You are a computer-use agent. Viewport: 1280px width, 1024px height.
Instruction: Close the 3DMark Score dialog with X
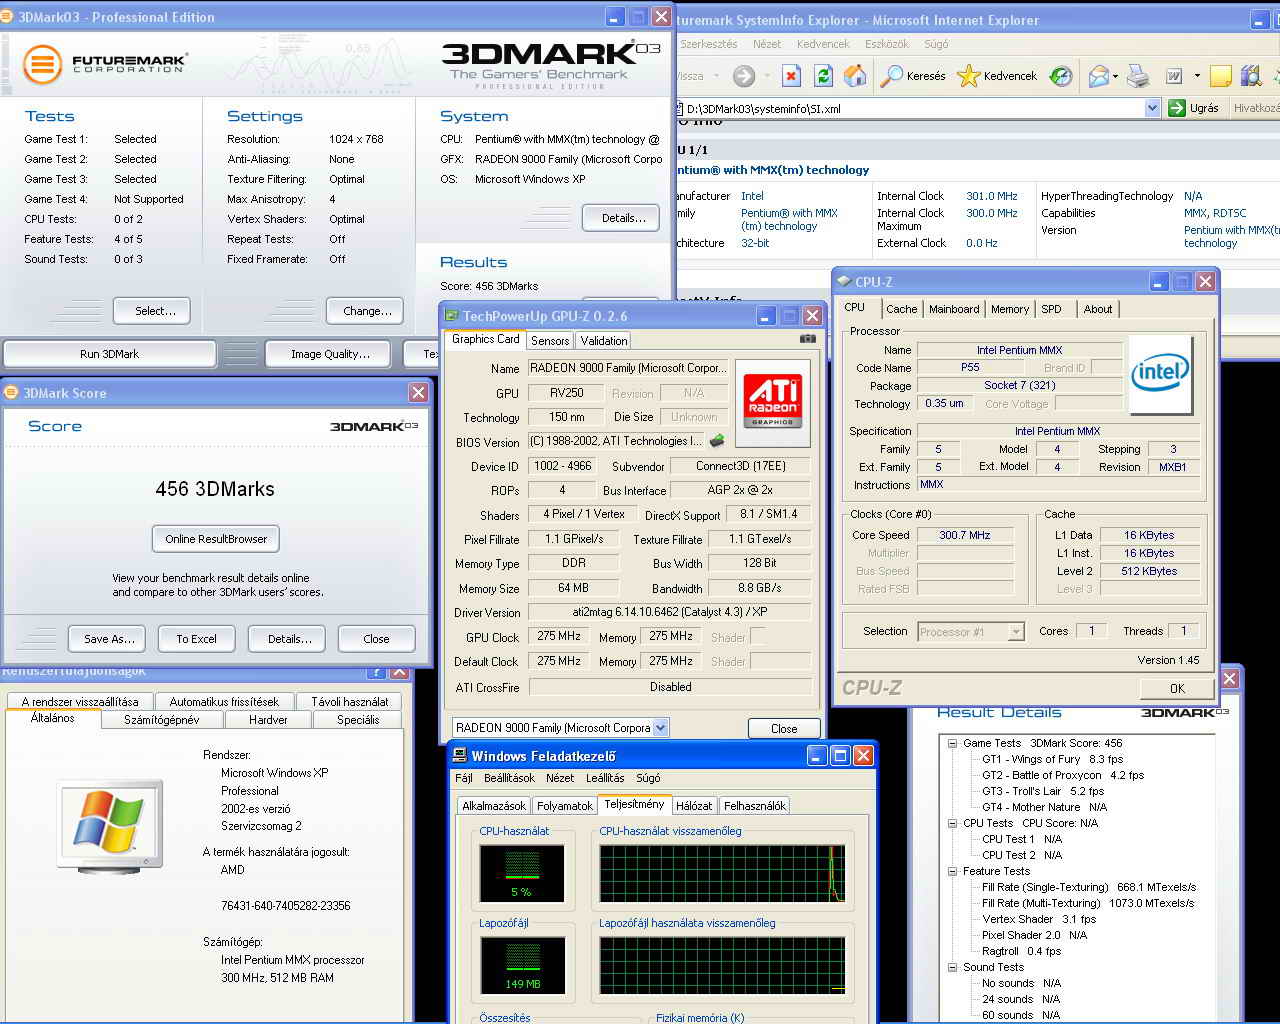(x=418, y=393)
